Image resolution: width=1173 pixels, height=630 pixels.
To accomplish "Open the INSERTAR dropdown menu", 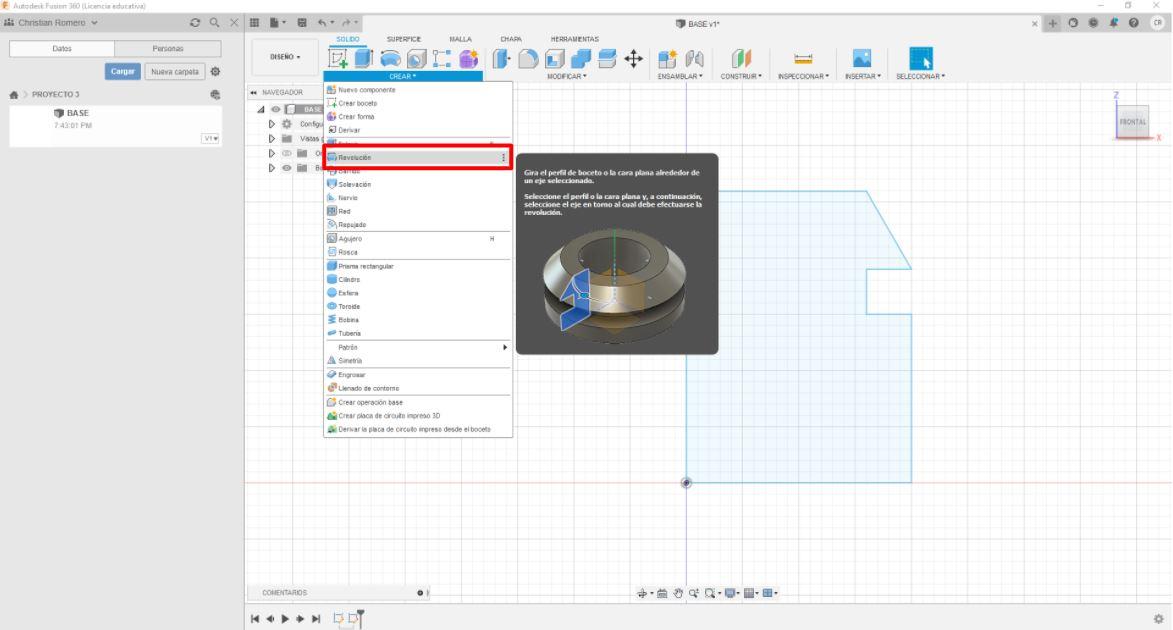I will (863, 76).
